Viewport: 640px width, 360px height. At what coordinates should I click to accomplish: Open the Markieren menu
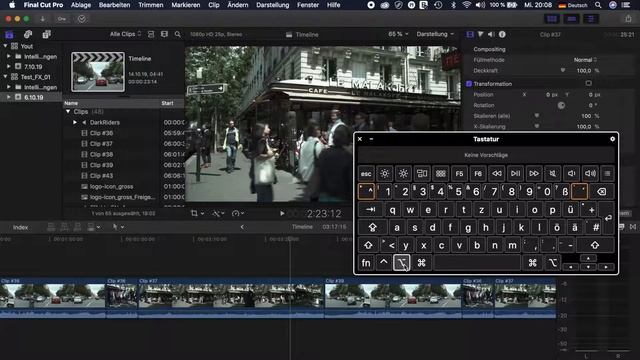coord(186,5)
